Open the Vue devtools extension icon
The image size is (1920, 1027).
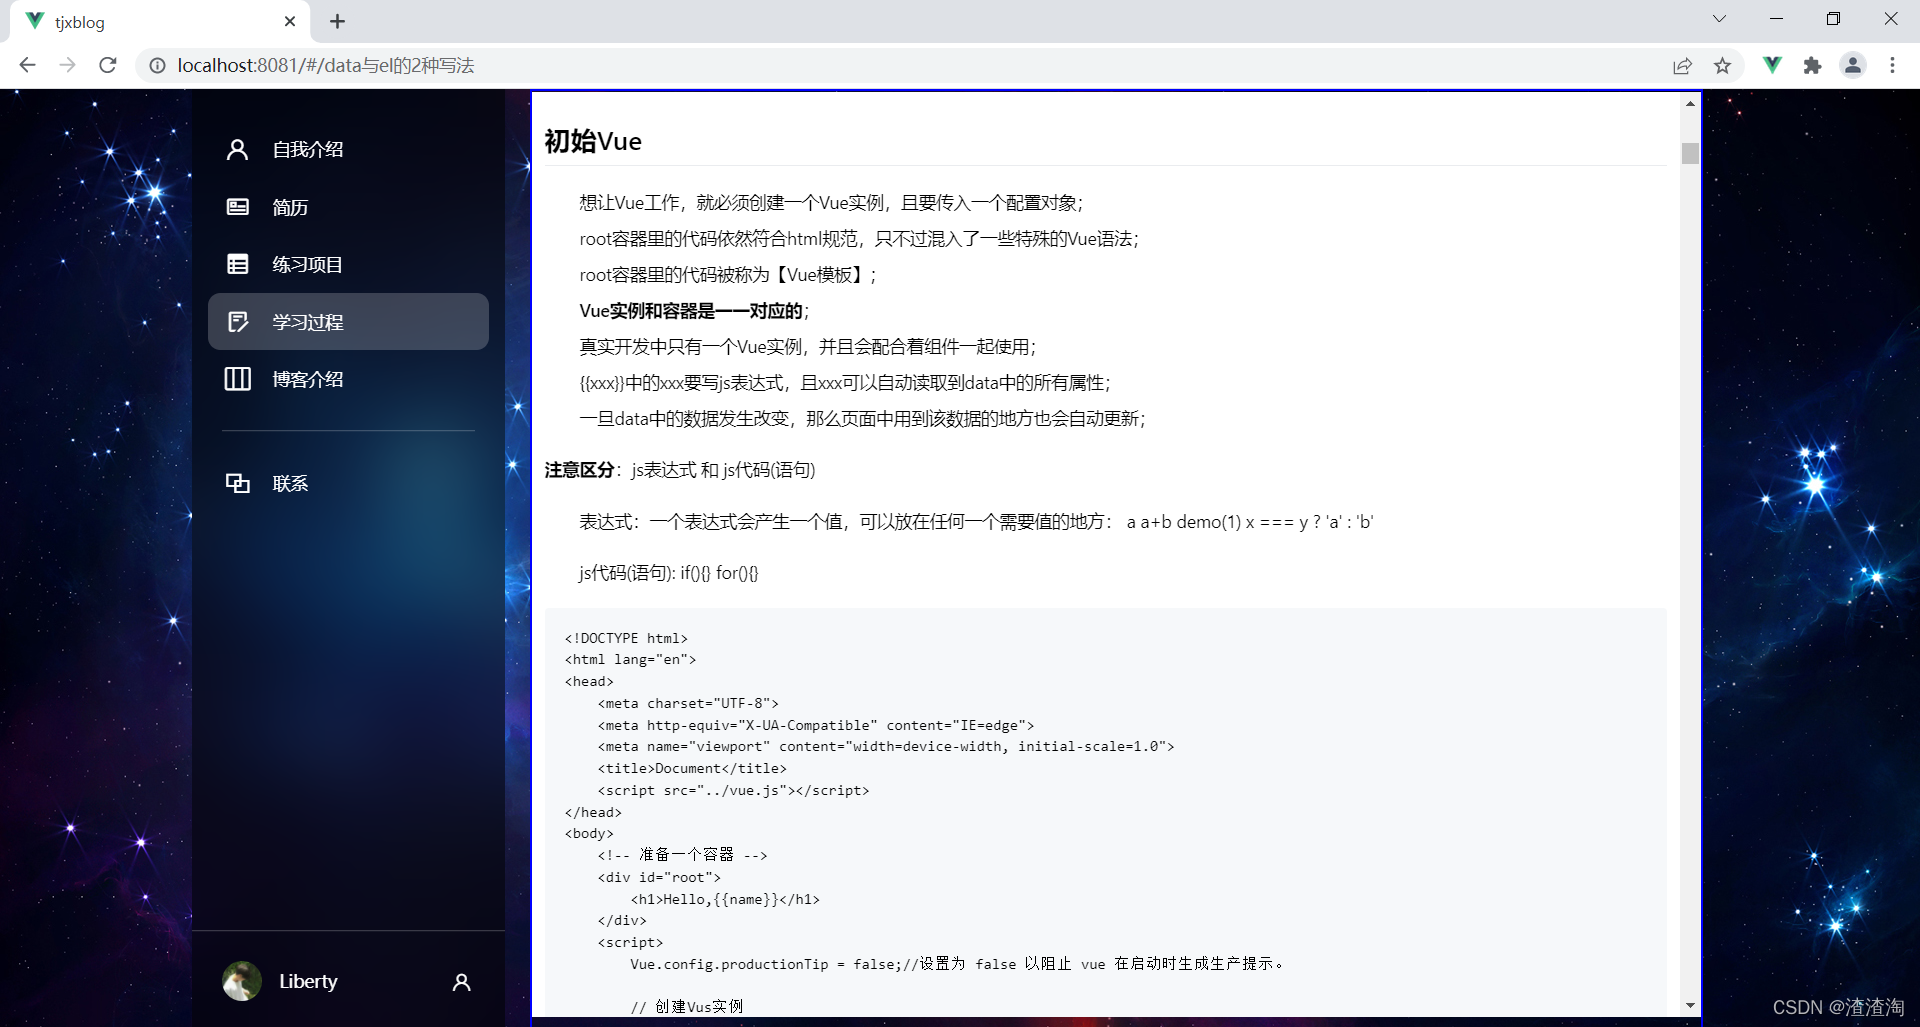[1772, 65]
